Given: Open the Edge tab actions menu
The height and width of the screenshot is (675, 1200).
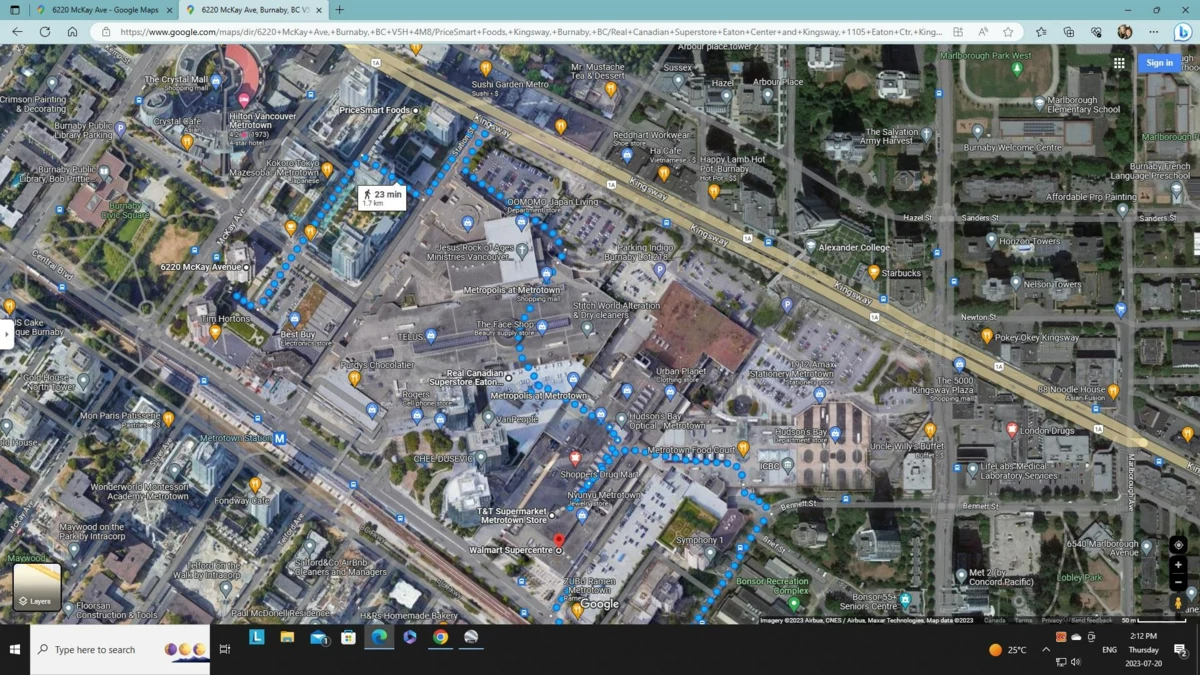Looking at the screenshot, I should (14, 10).
